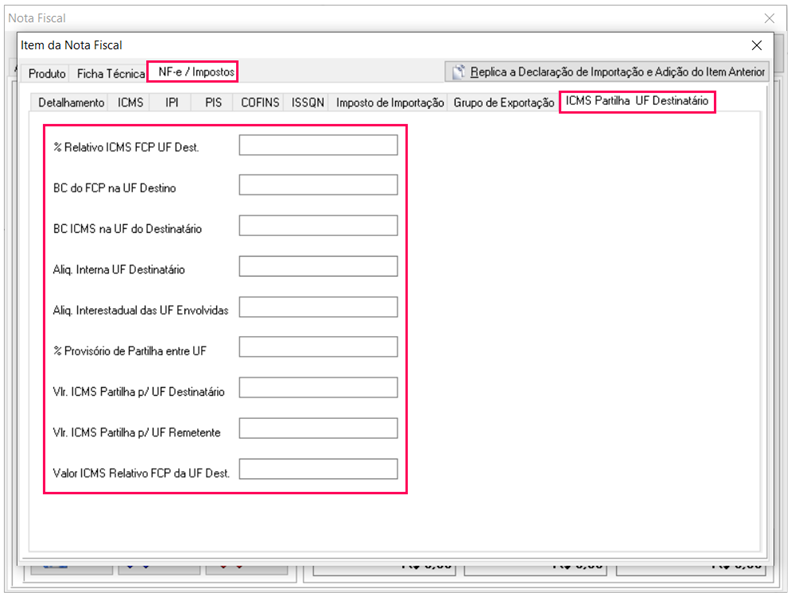Click Aliq. Interestadual das UF Envolvidas field

pyautogui.click(x=318, y=307)
